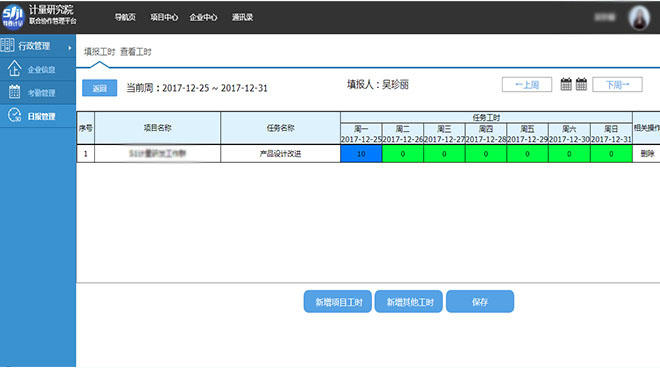Expand the 行政管理 sidebar arrow

pyautogui.click(x=70, y=48)
